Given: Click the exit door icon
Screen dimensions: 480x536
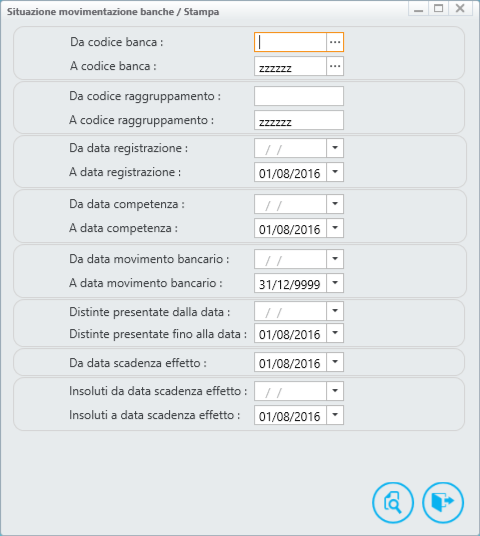Looking at the screenshot, I should point(443,502).
